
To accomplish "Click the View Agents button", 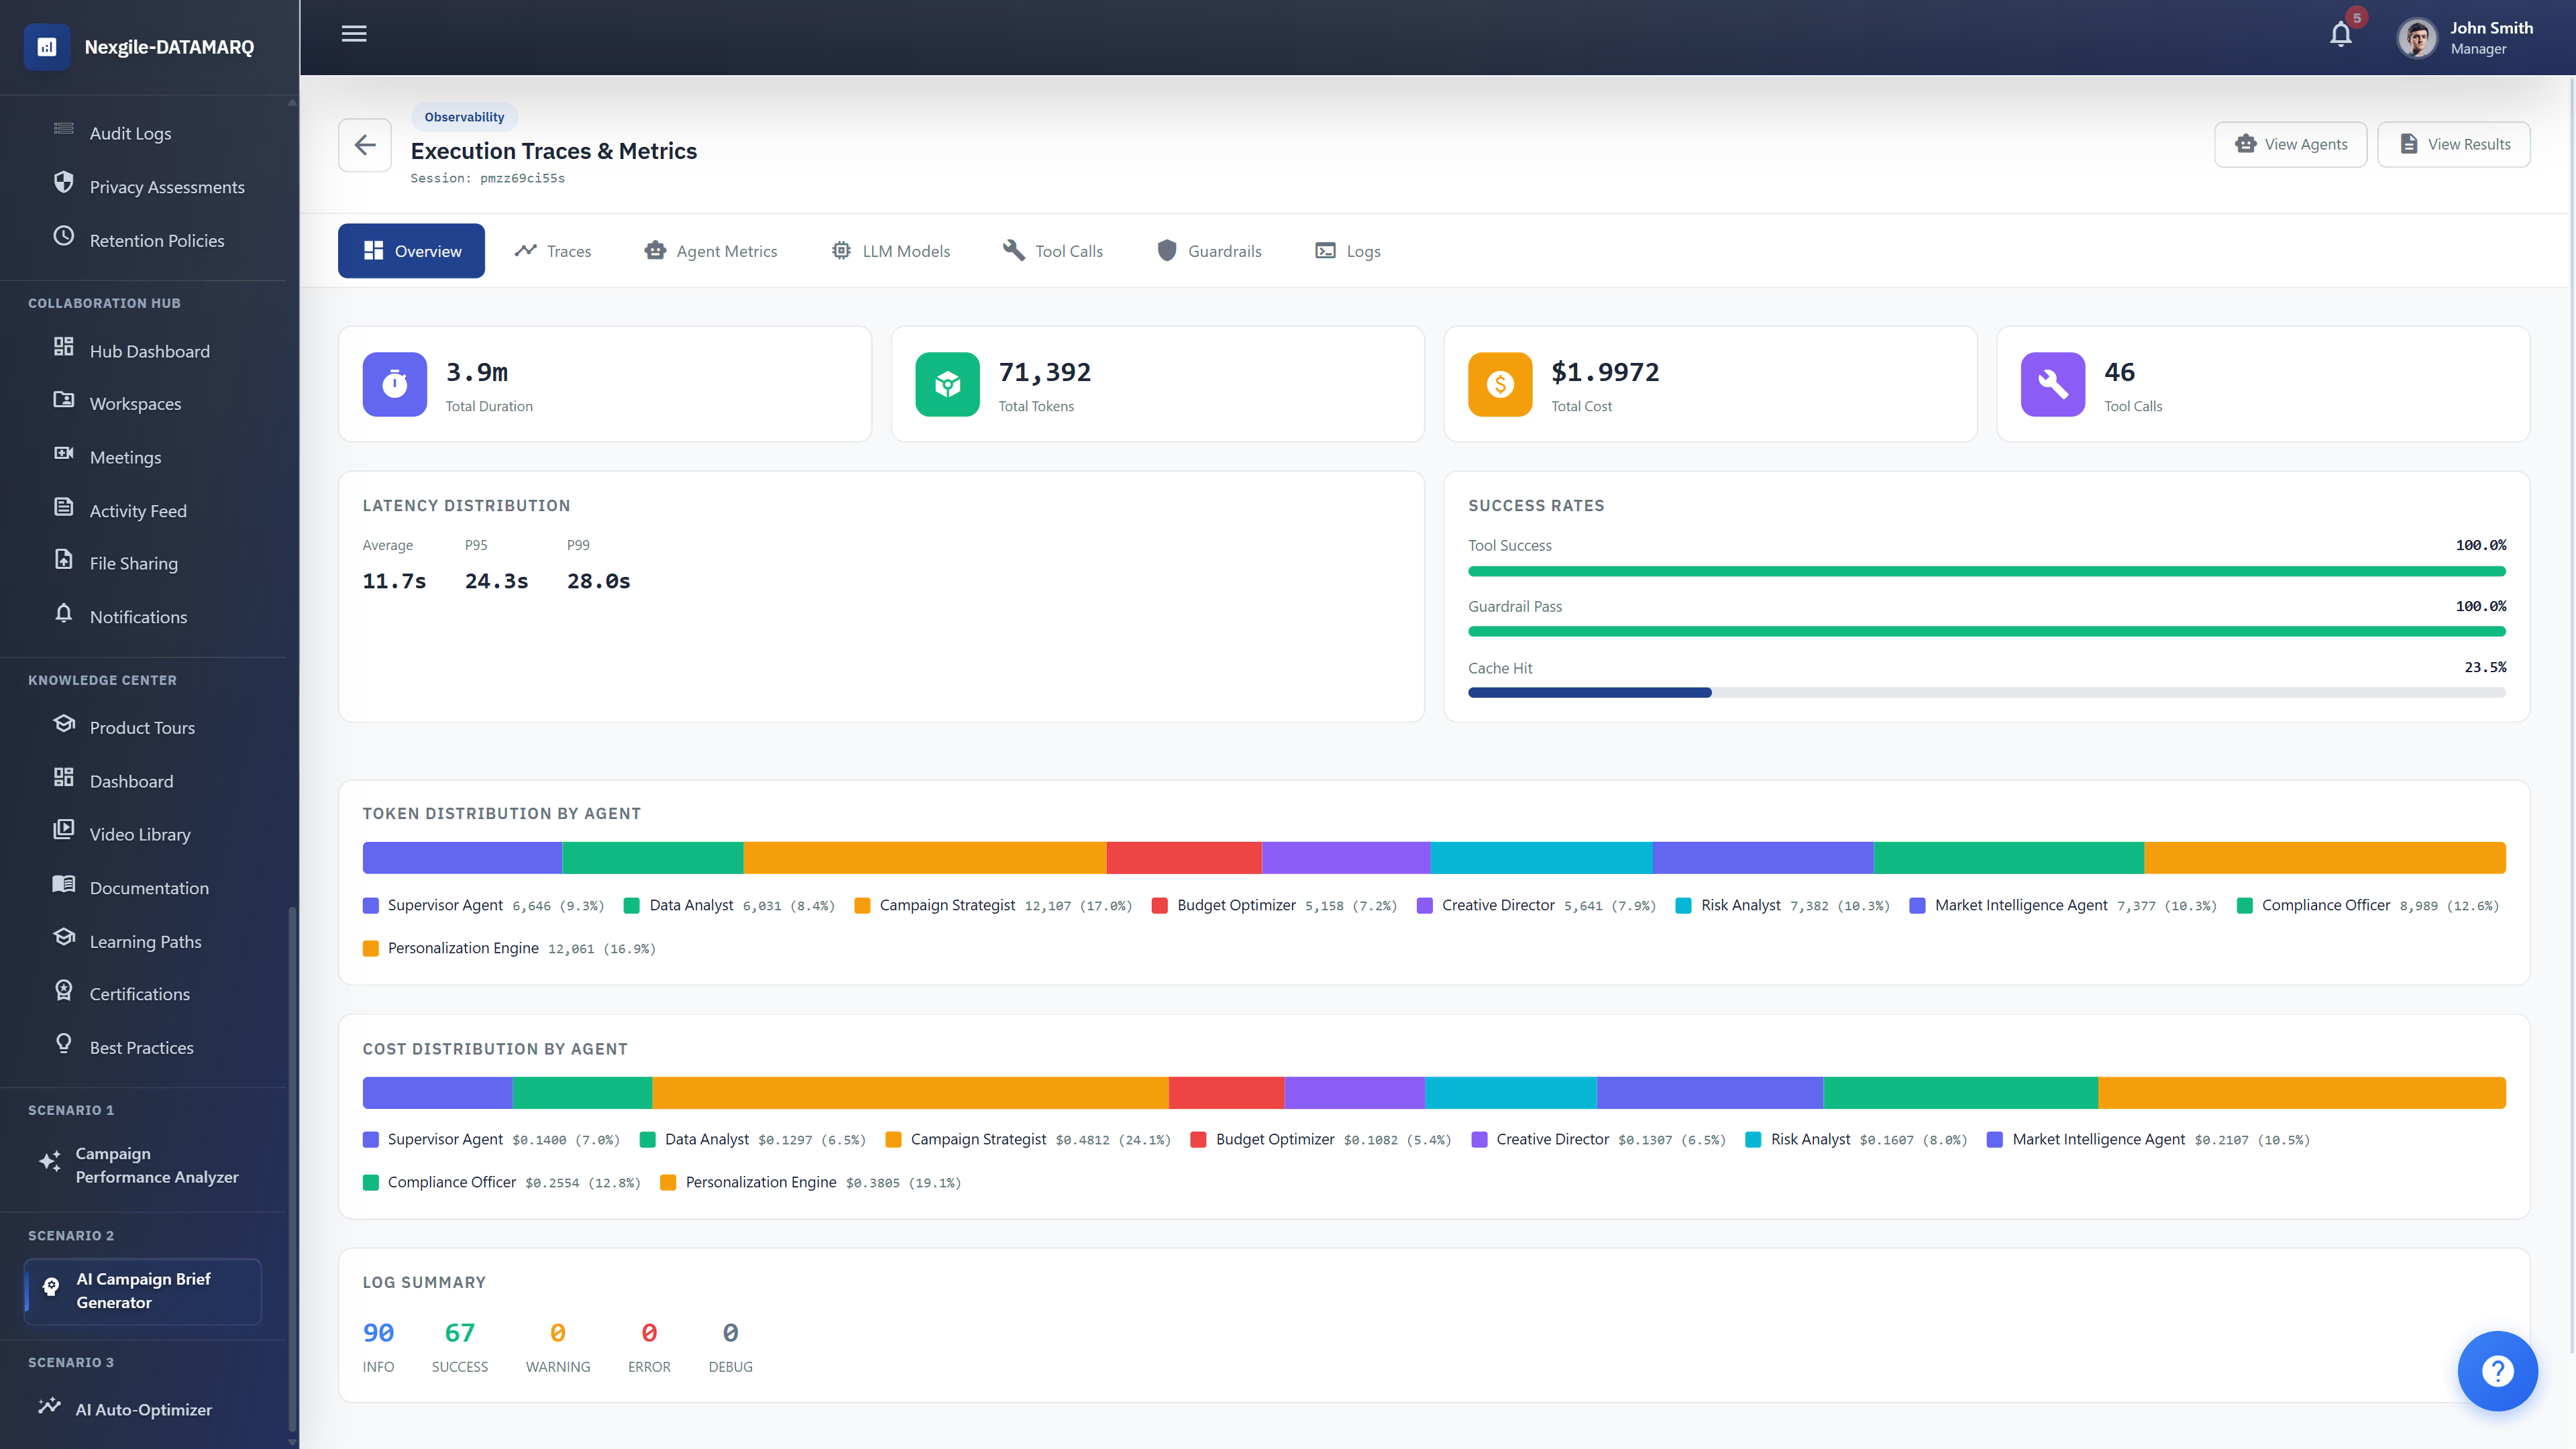I will point(2290,144).
